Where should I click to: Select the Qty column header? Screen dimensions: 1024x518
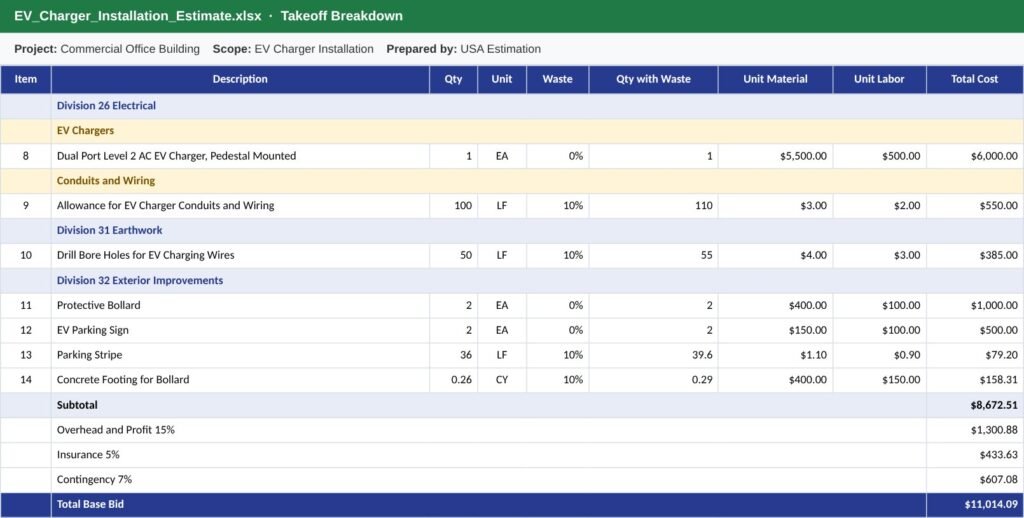click(x=453, y=79)
